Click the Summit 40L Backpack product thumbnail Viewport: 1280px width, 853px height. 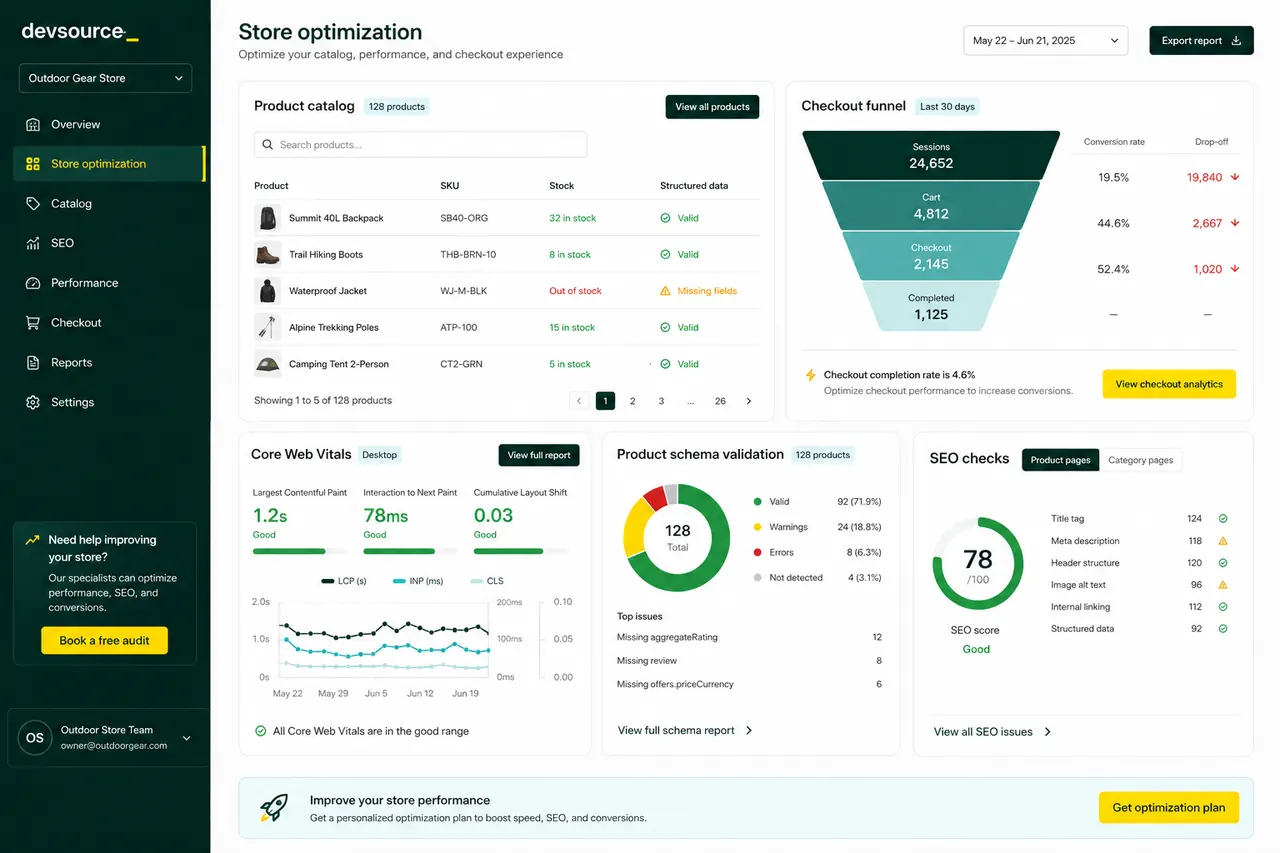pos(267,218)
